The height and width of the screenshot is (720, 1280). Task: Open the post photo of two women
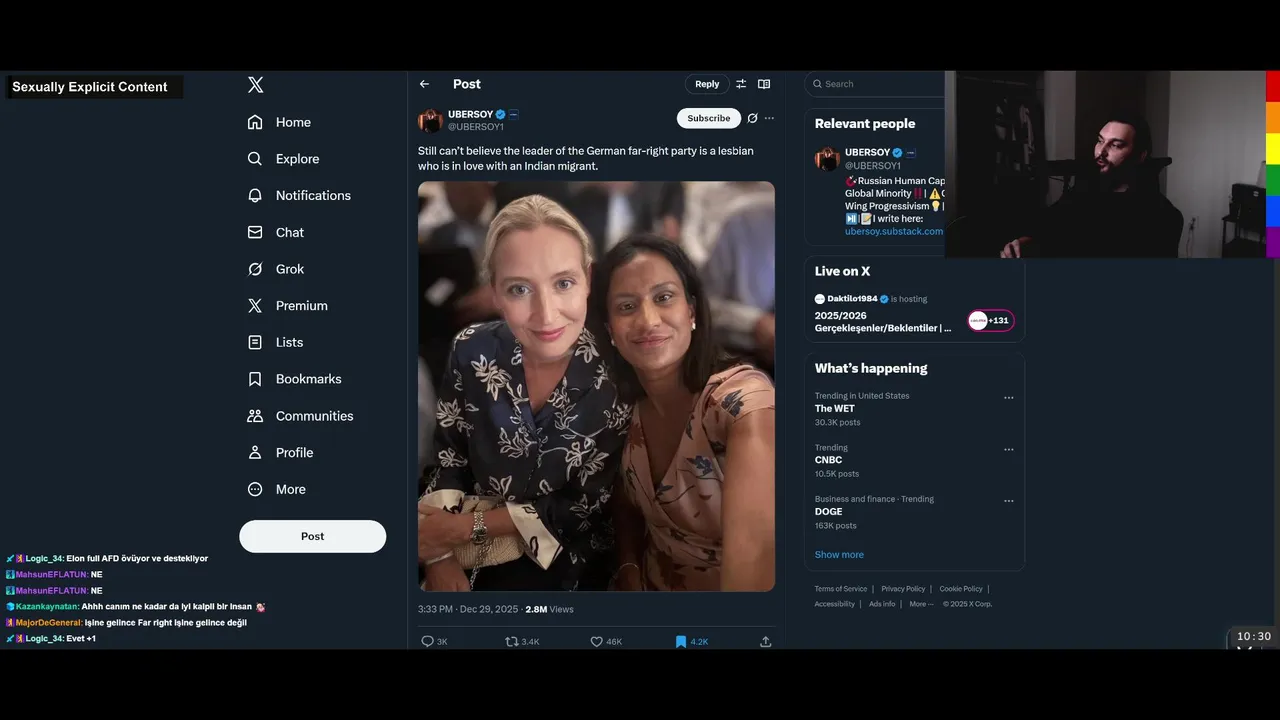596,386
